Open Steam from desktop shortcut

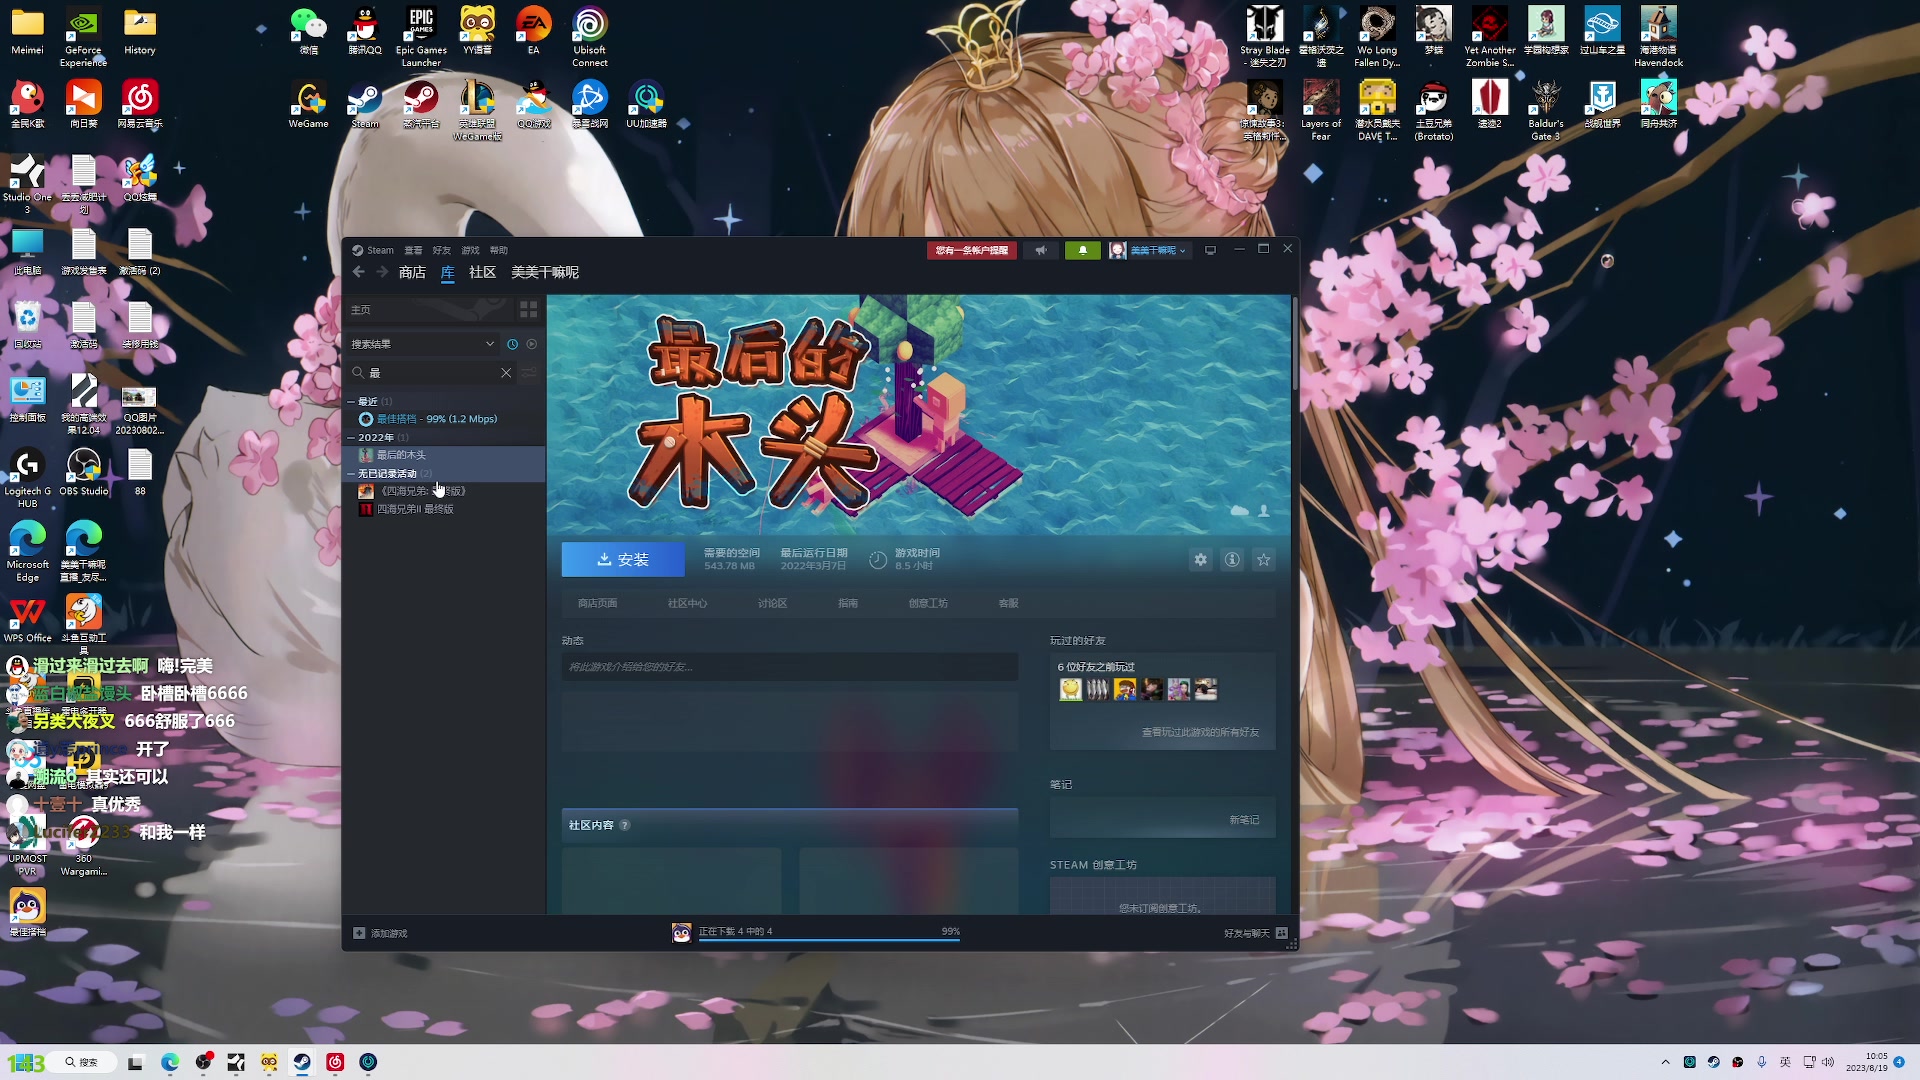coord(365,105)
